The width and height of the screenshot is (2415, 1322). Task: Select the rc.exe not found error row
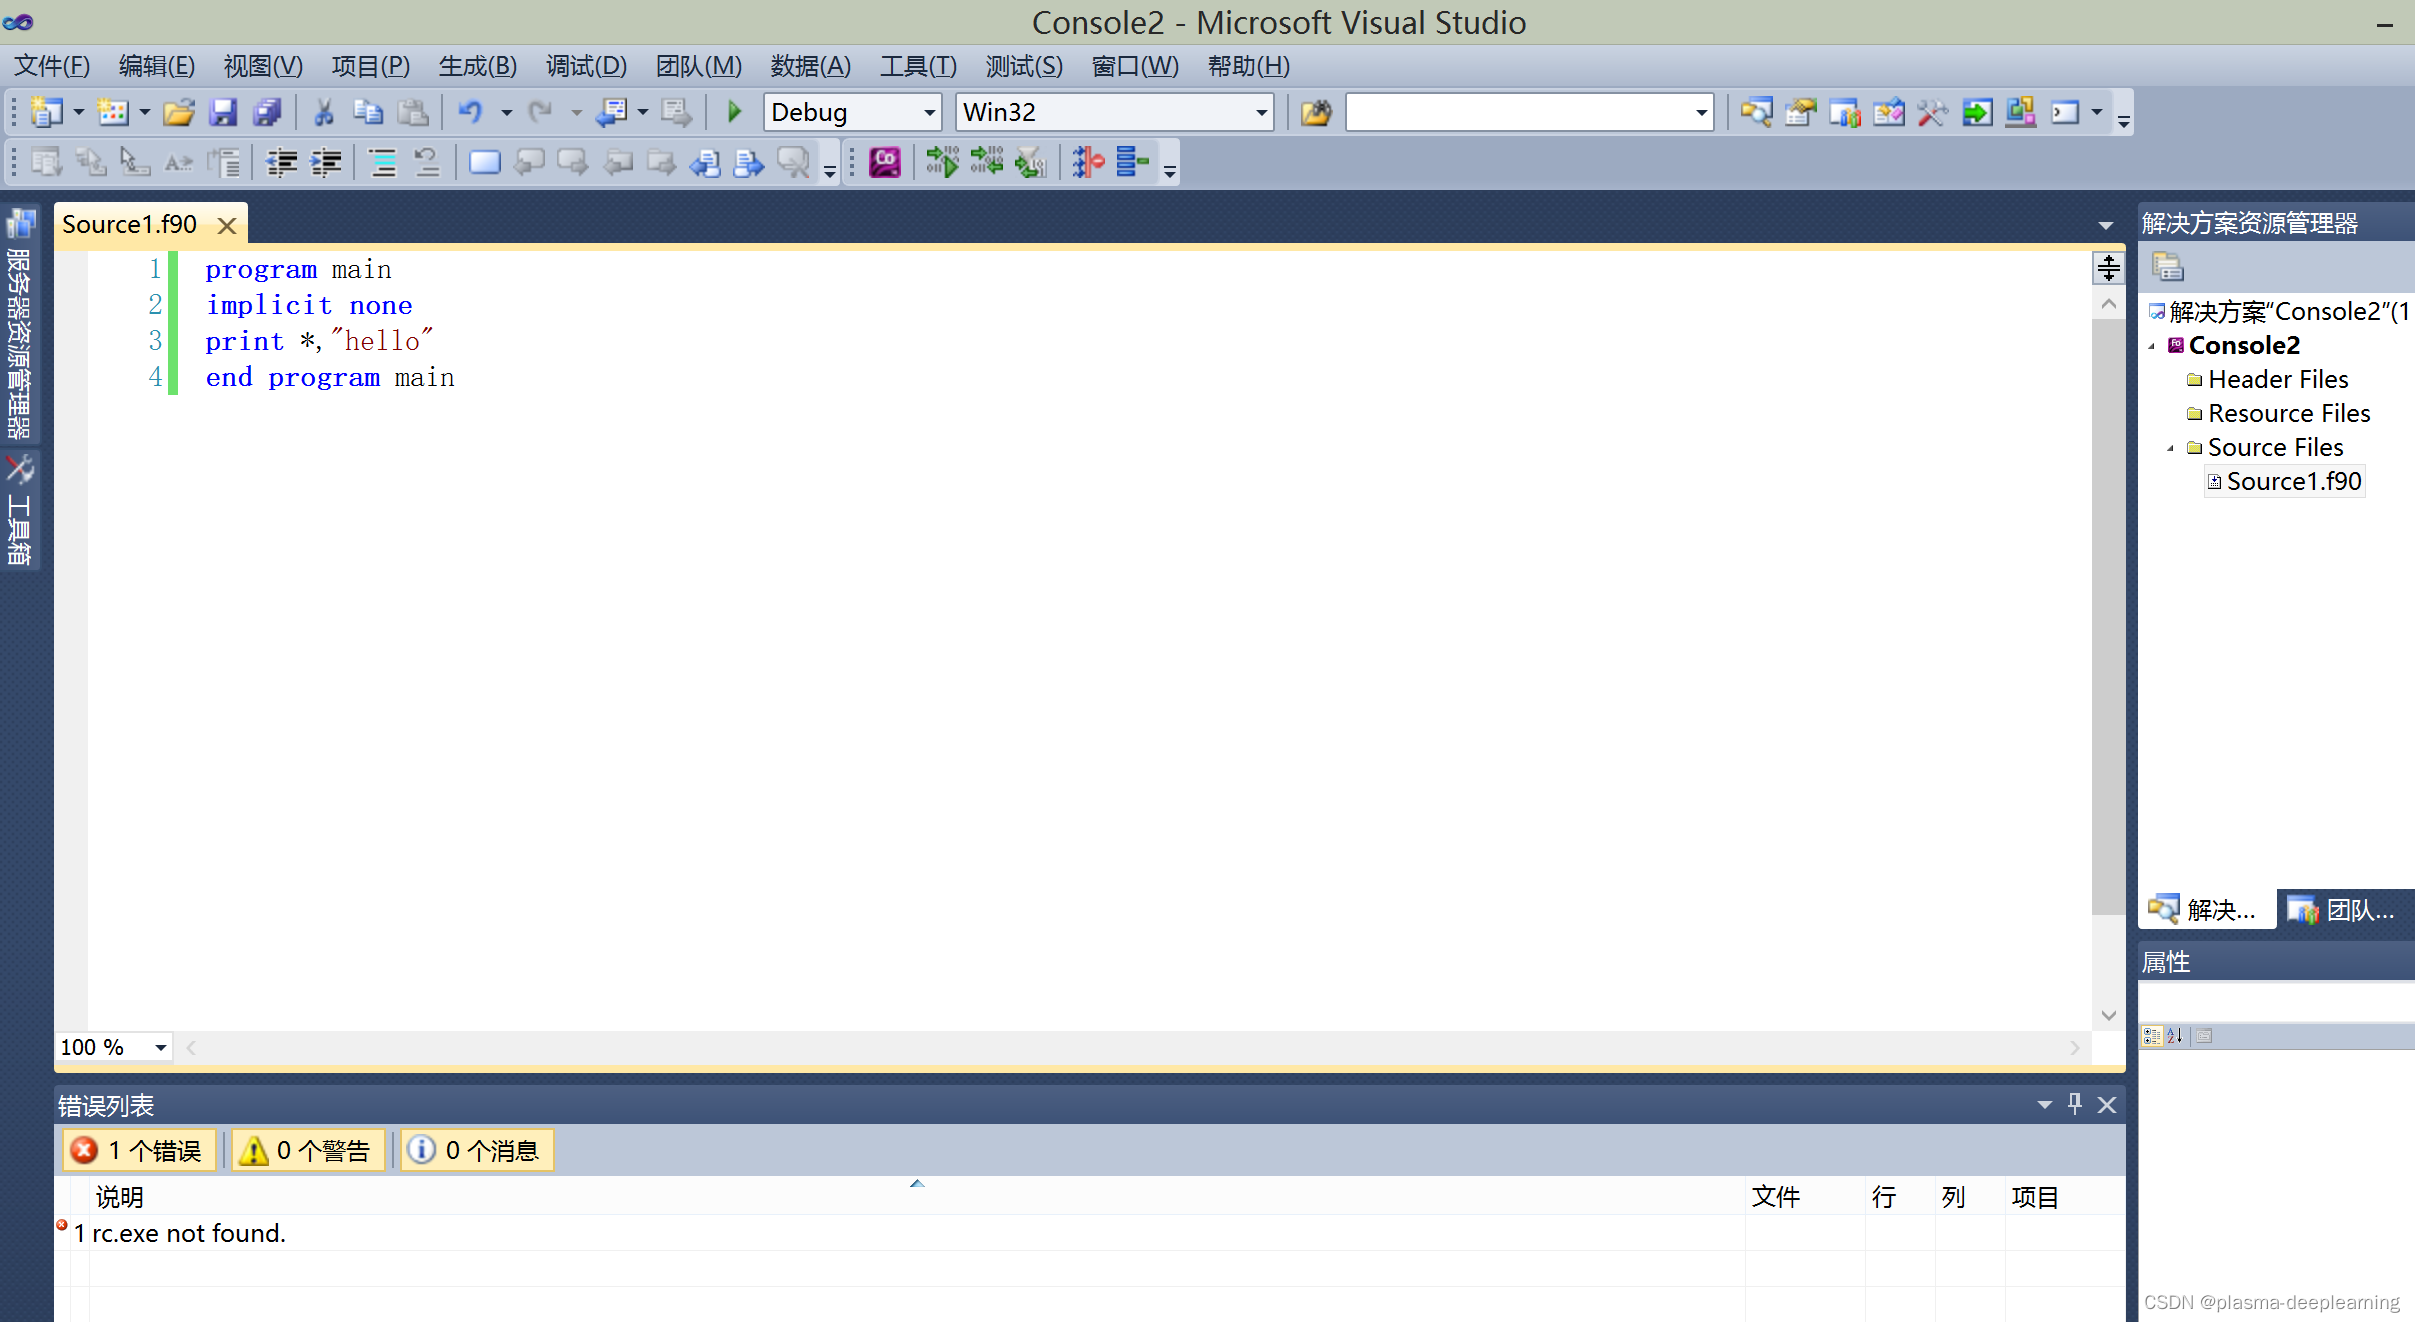click(x=189, y=1233)
